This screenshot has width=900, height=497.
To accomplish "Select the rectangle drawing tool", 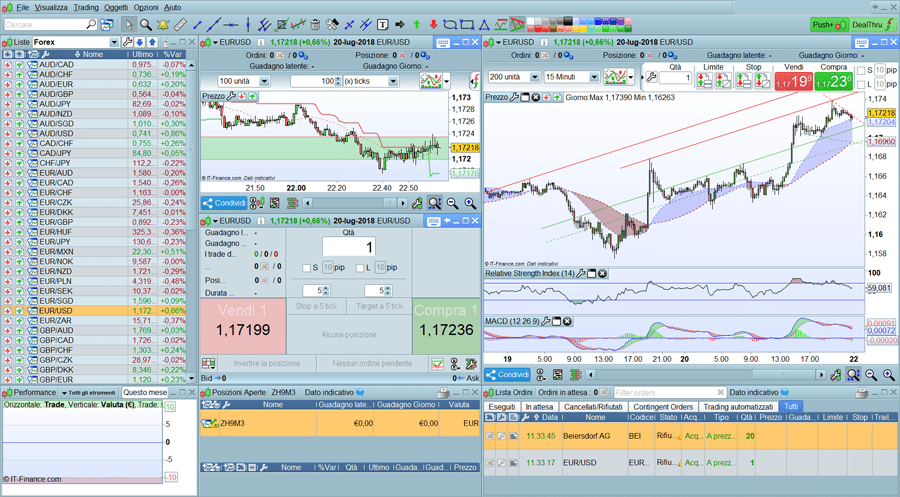I will pyautogui.click(x=467, y=25).
